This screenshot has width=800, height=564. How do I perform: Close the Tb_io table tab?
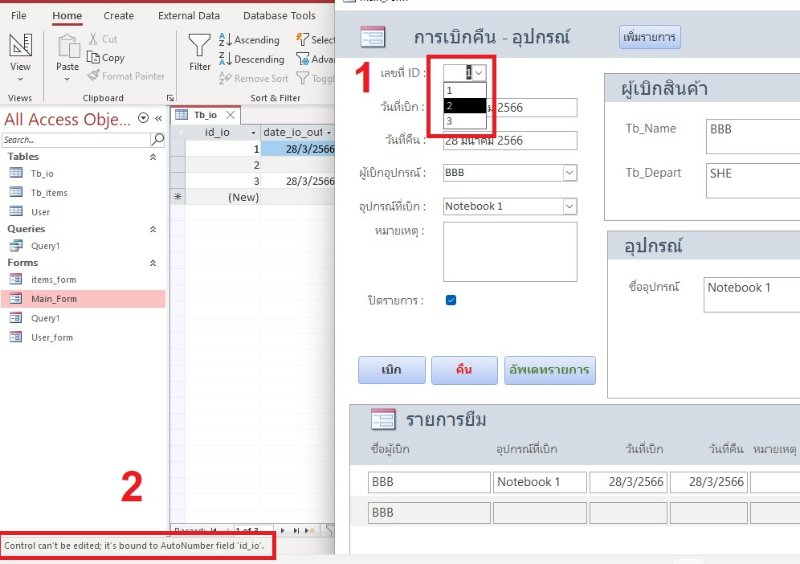229,115
